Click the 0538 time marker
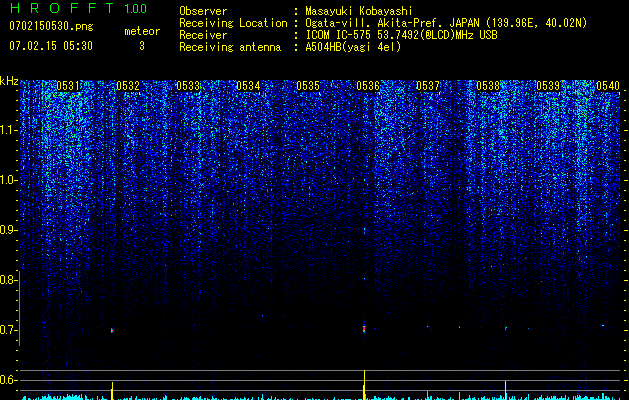The image size is (629, 400). tap(488, 86)
